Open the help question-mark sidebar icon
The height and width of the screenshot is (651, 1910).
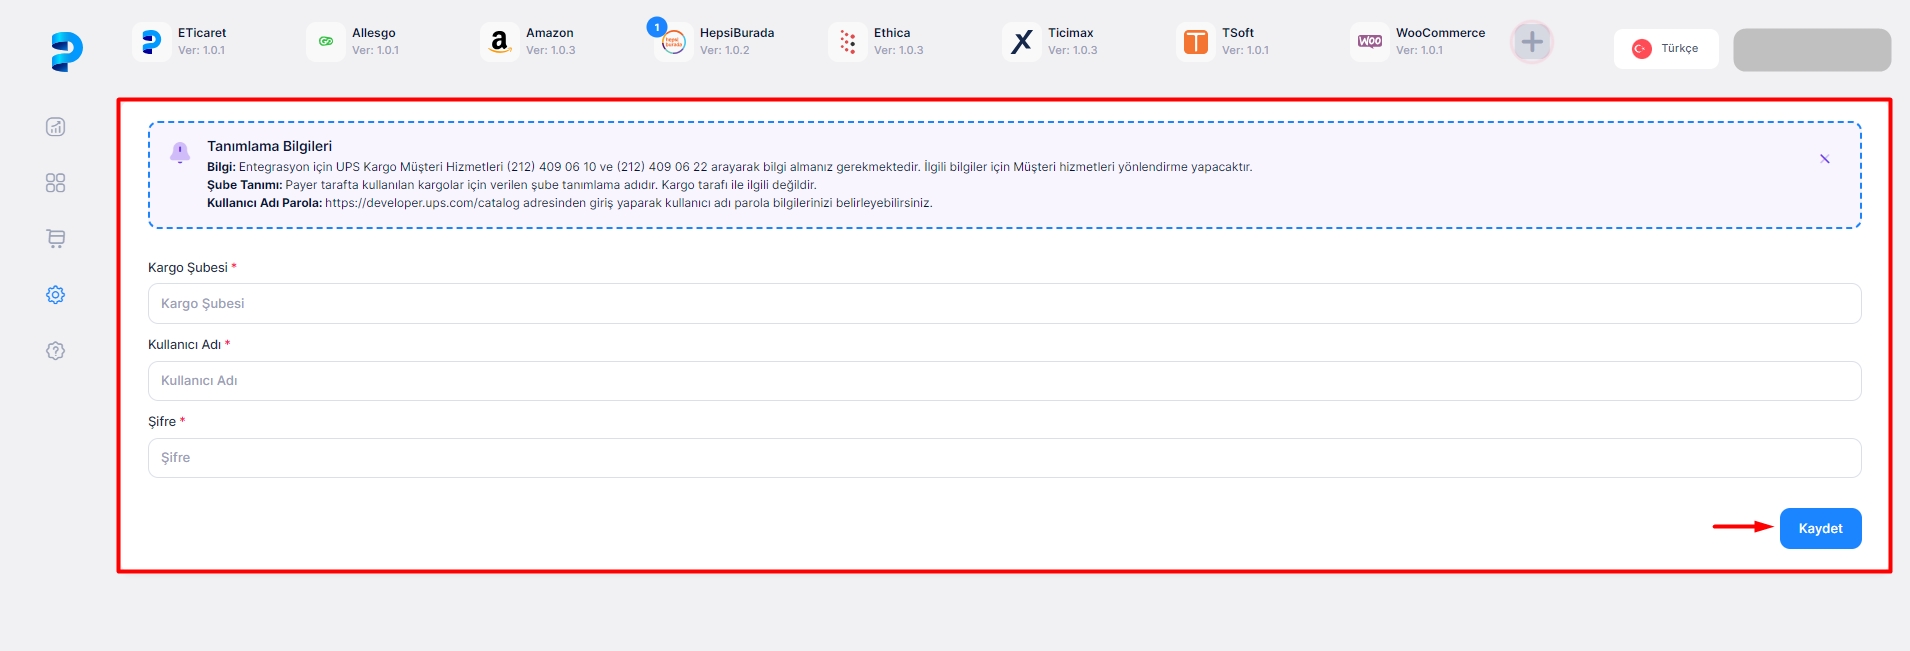56,351
